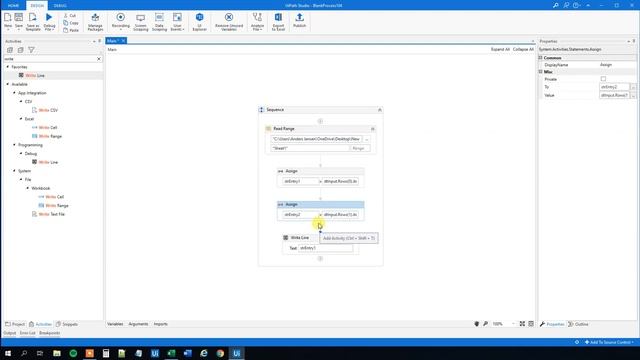Click the New file icon in ribbon
The width and height of the screenshot is (640, 360).
tap(8, 21)
